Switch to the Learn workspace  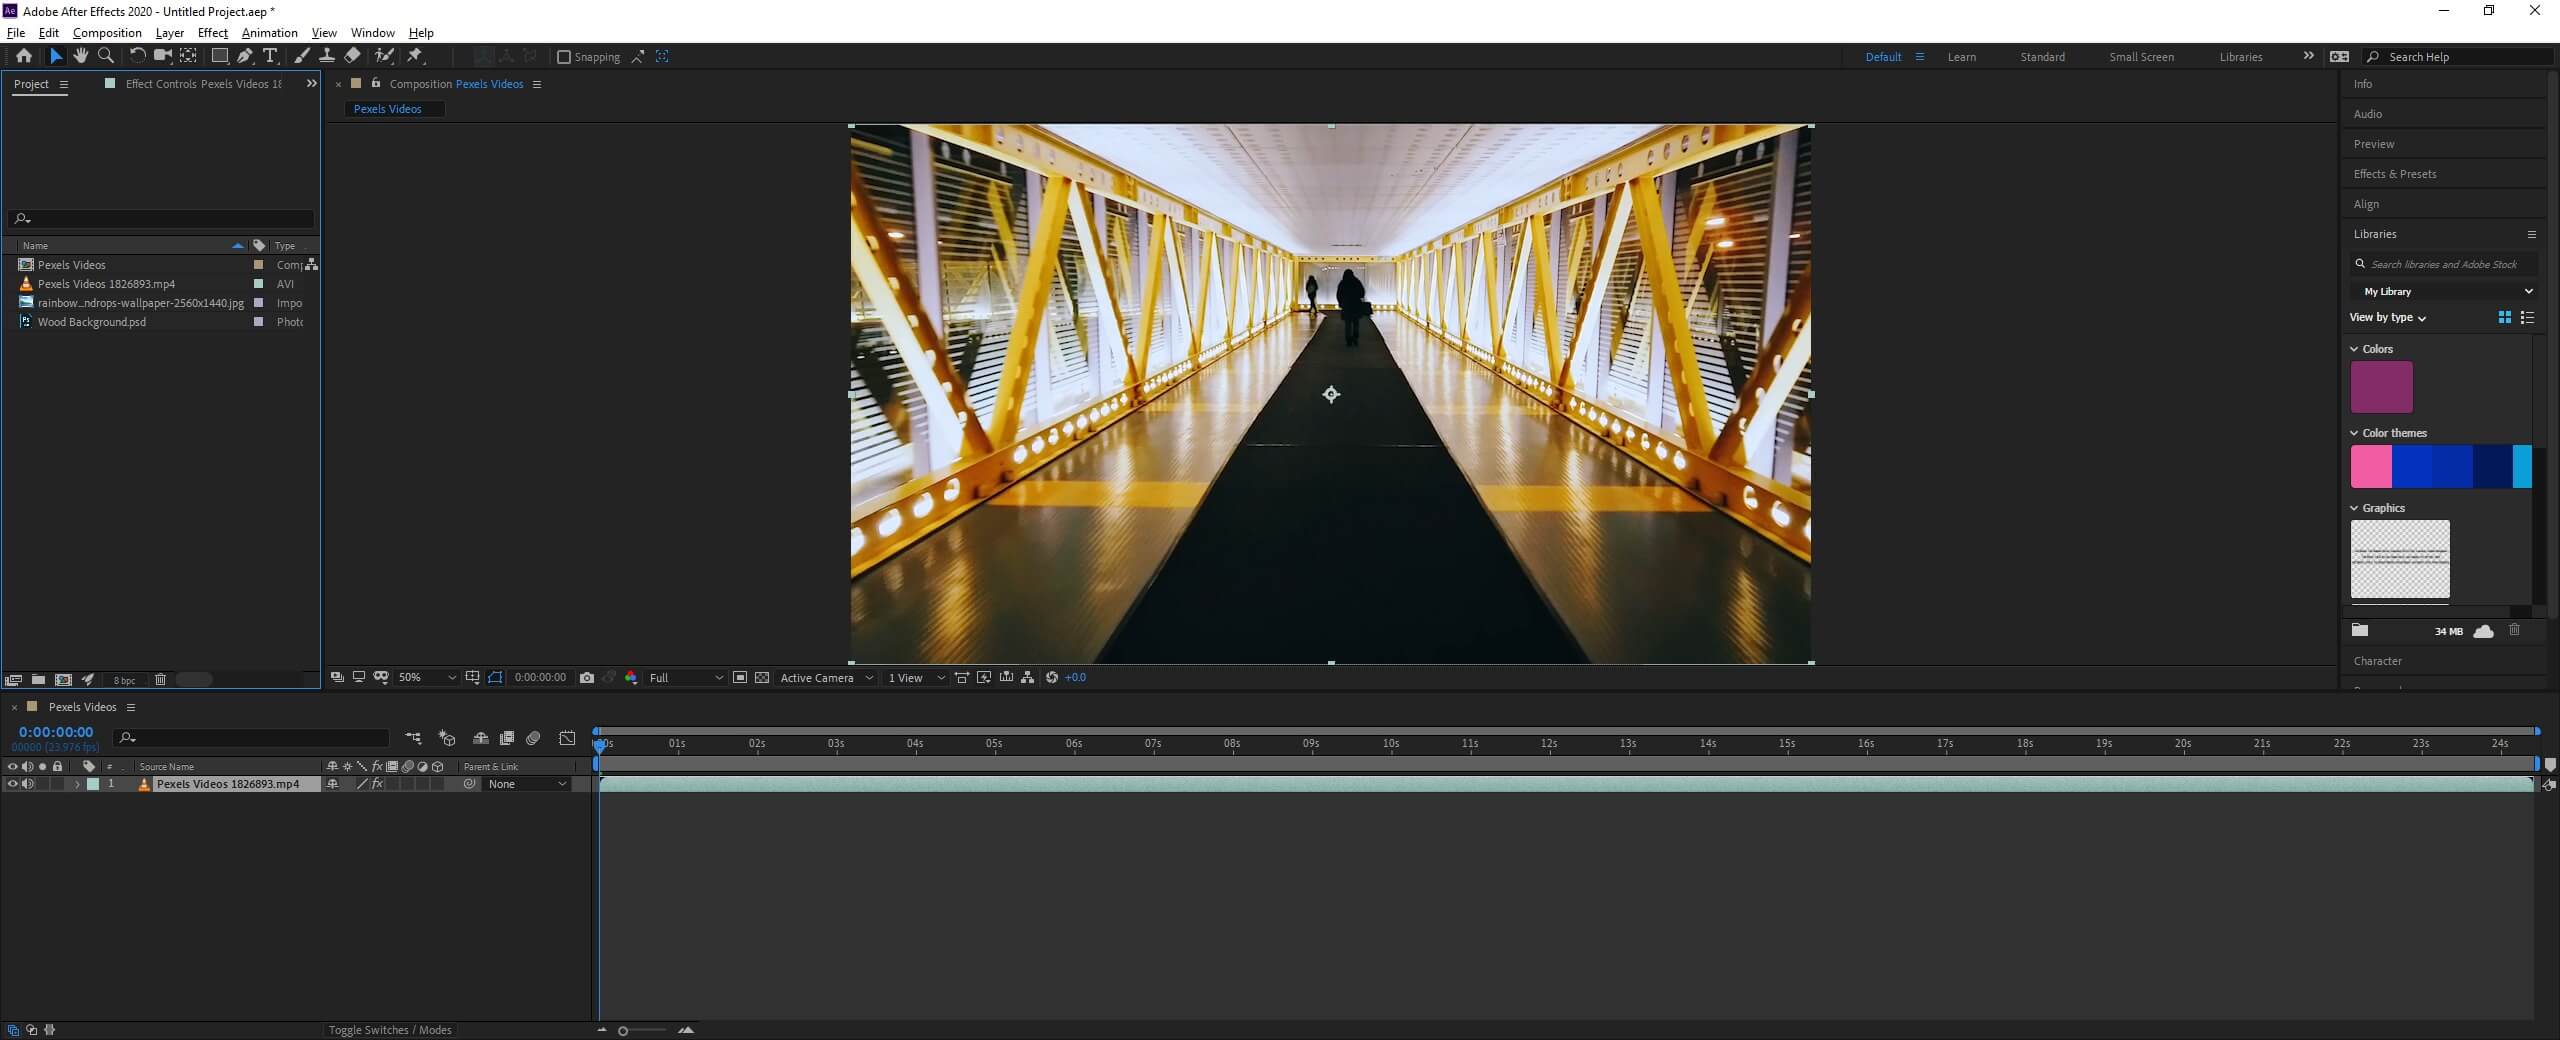1961,57
